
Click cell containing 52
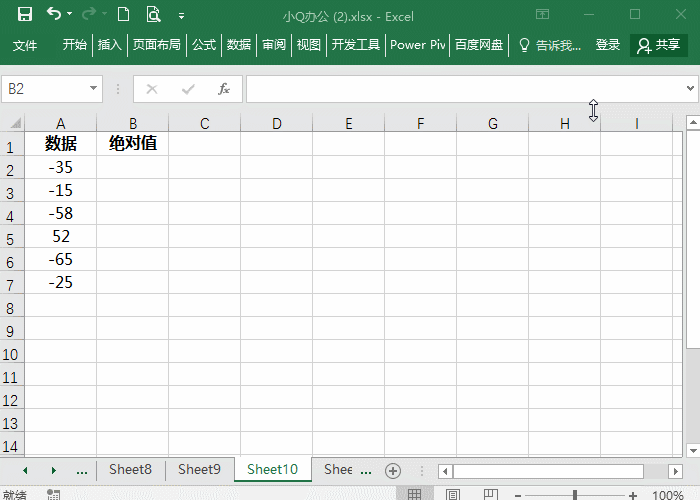point(61,236)
